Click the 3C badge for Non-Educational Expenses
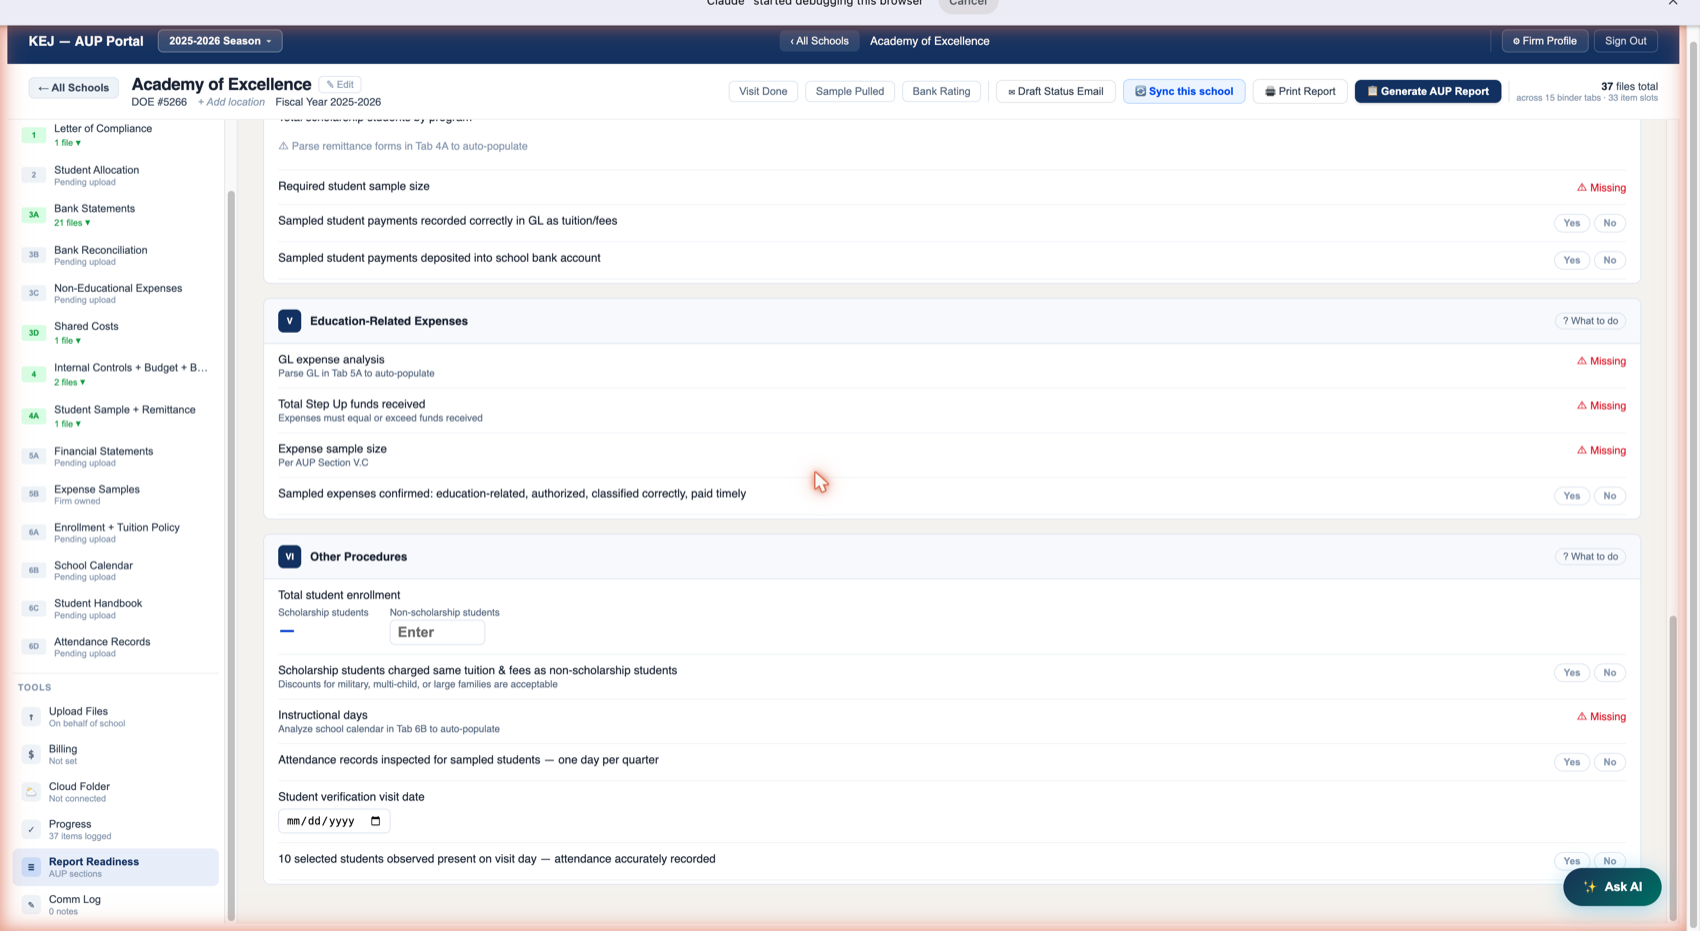 (33, 293)
